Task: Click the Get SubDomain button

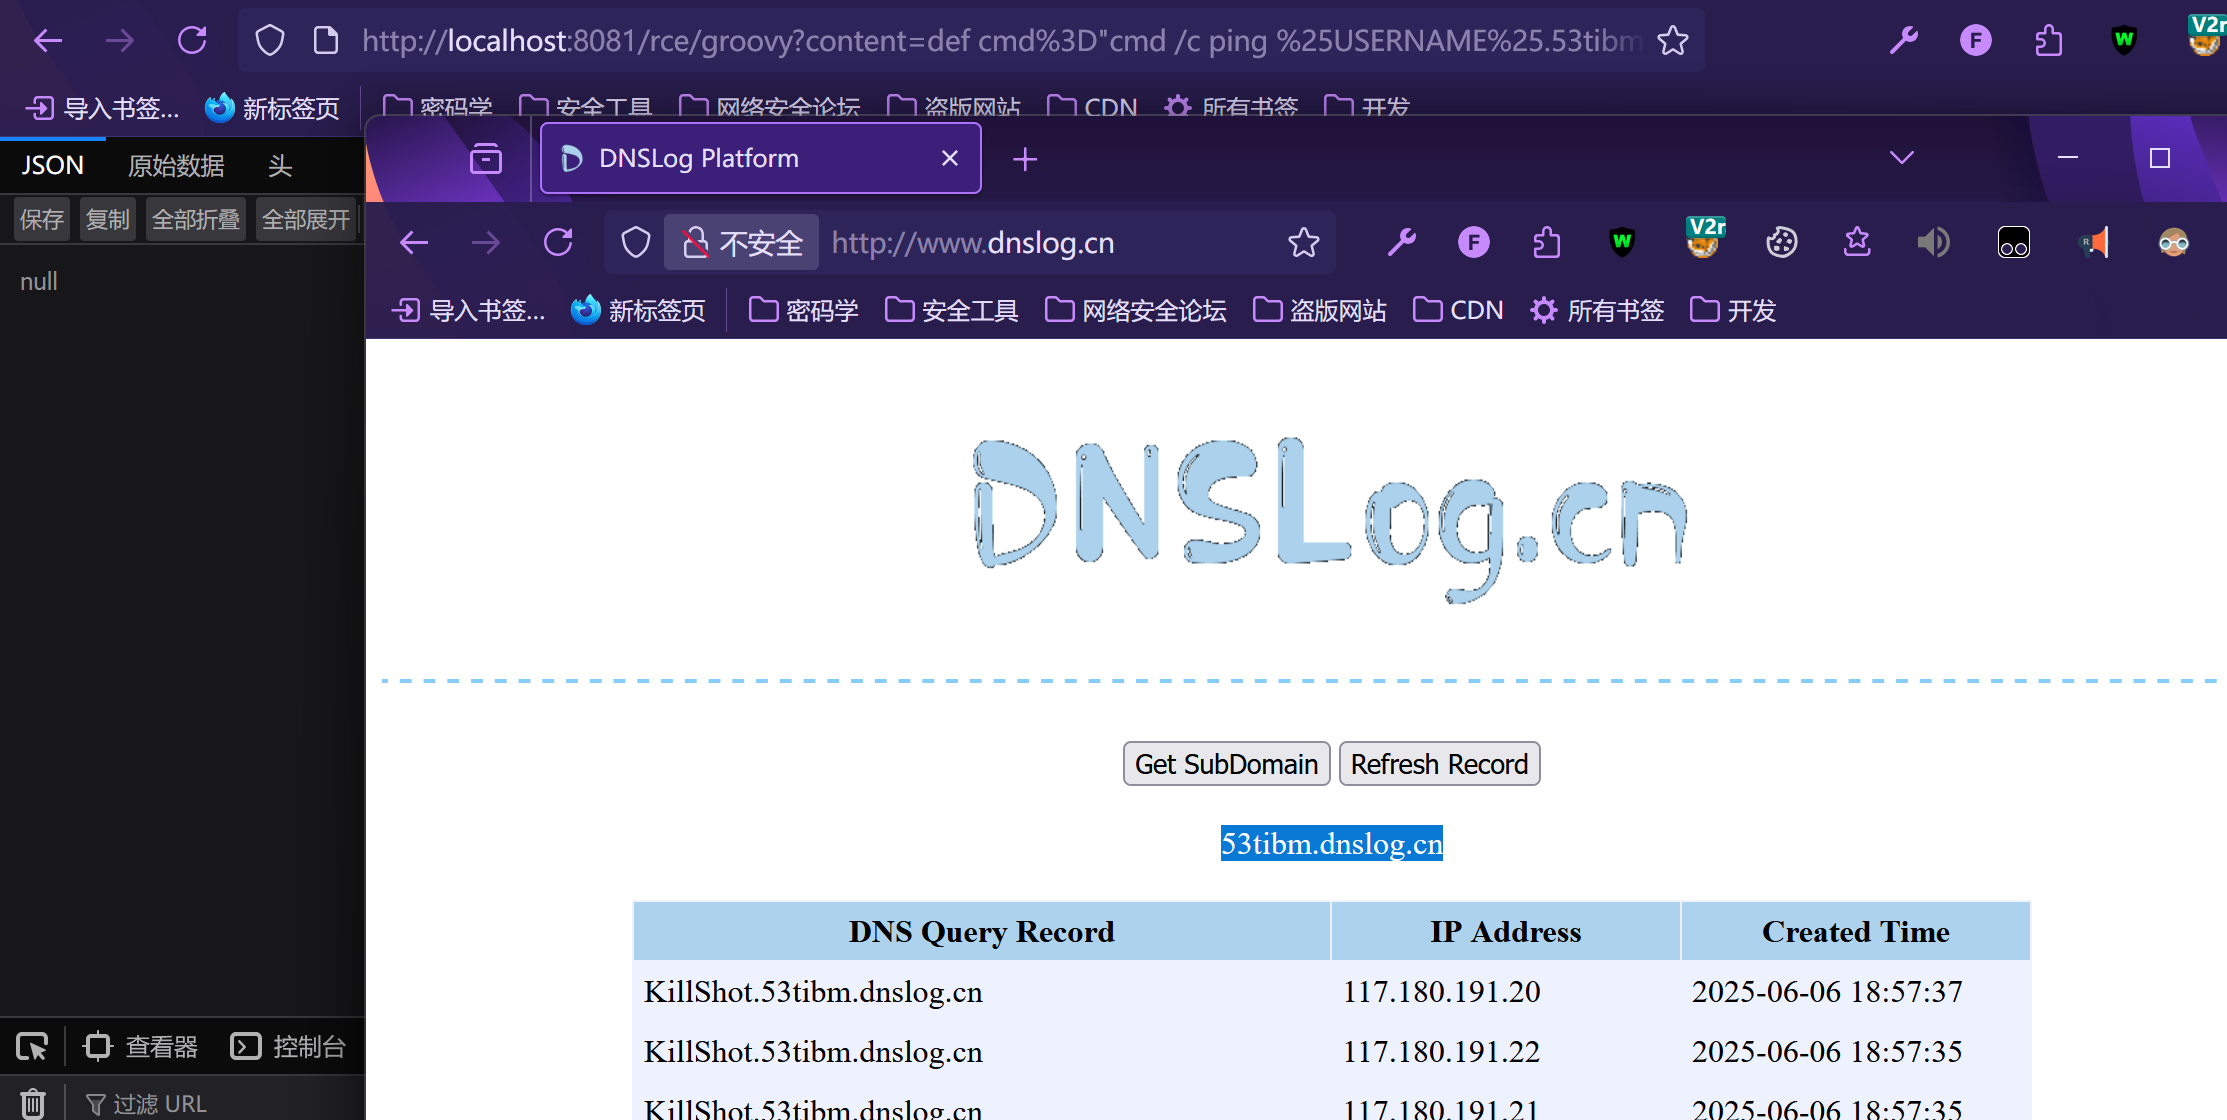Action: click(x=1226, y=764)
